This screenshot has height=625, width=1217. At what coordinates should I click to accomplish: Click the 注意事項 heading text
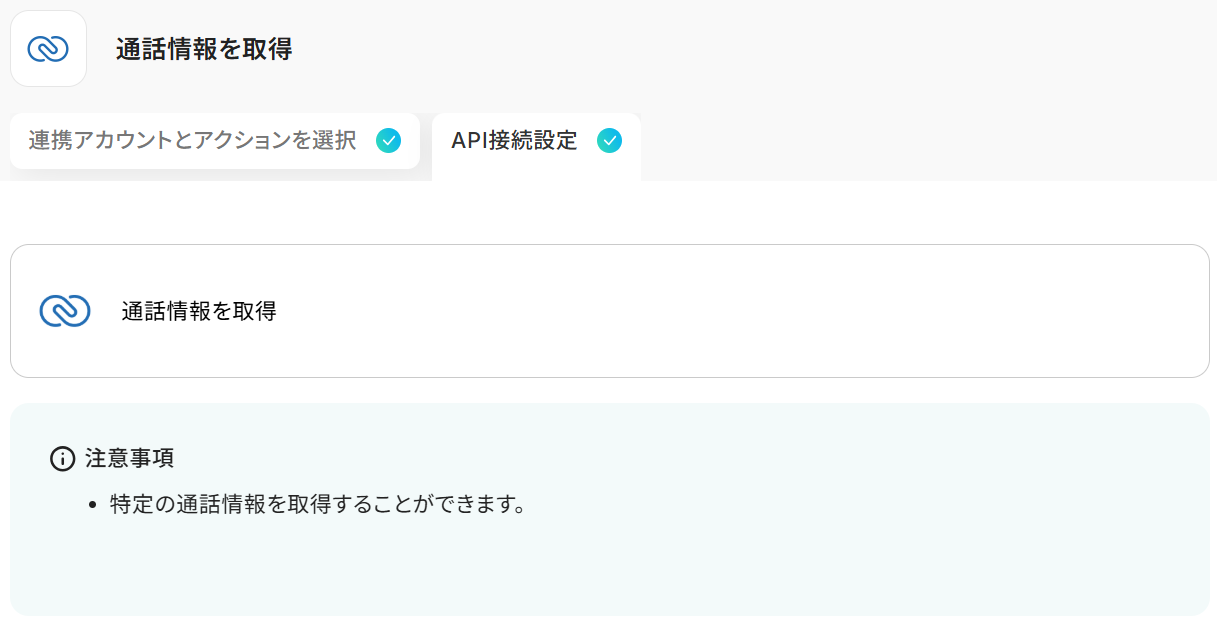point(130,459)
